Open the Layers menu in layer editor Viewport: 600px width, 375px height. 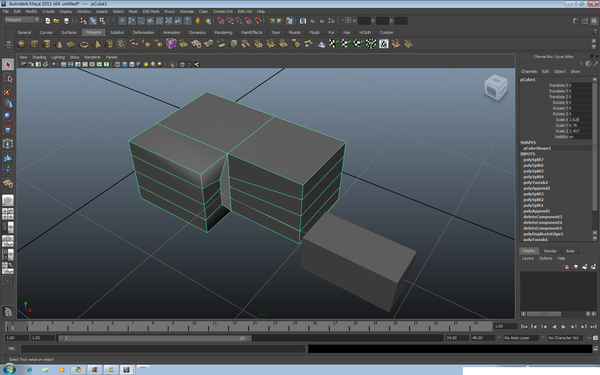click(528, 258)
